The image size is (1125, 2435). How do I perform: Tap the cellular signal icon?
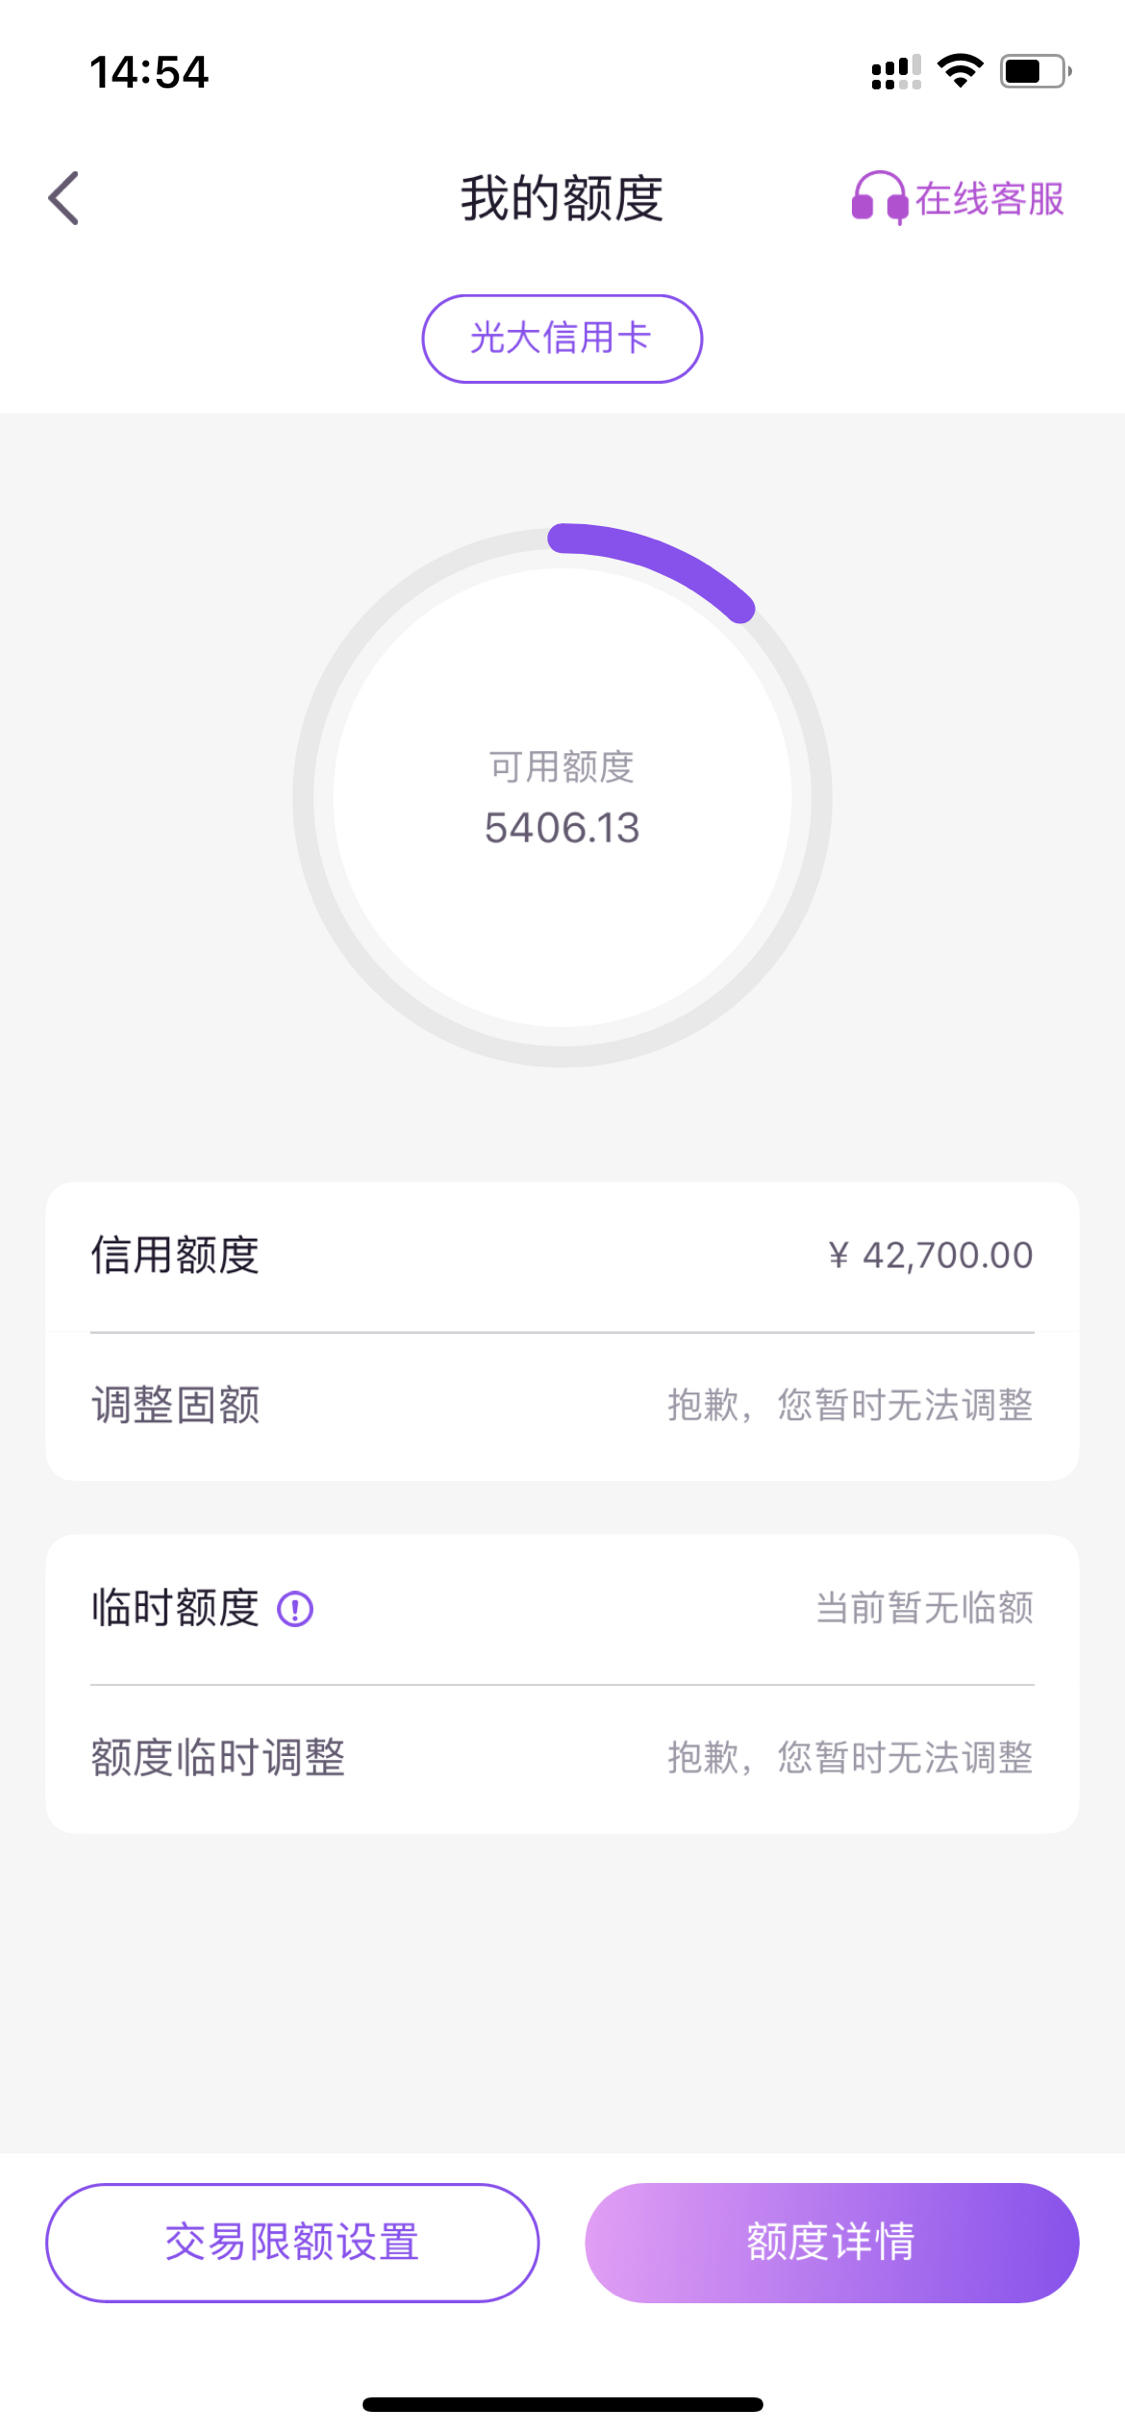pyautogui.click(x=896, y=73)
